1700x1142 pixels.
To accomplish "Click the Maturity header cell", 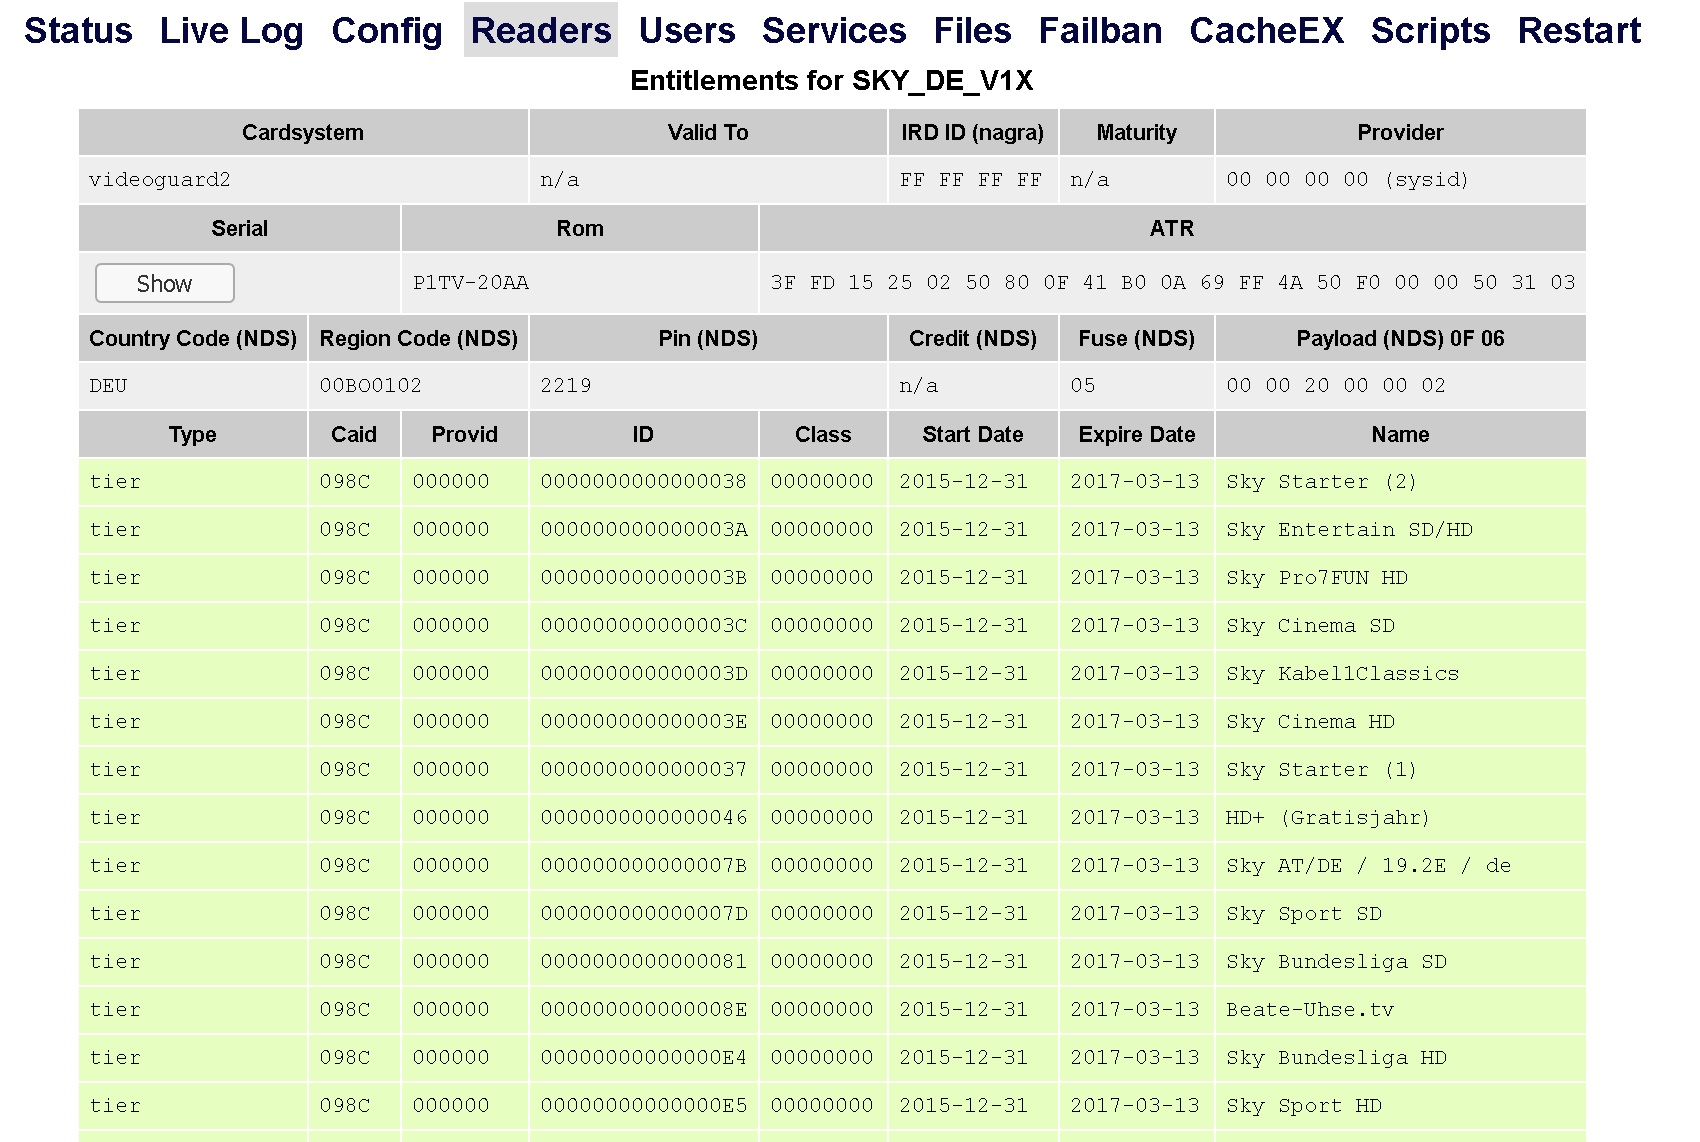I will pos(1137,132).
